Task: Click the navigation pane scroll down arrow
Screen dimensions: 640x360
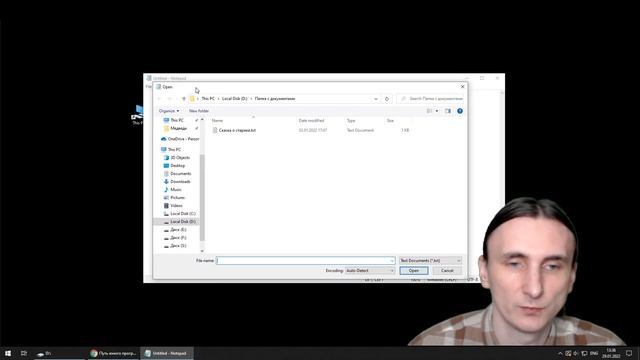Action: (x=202, y=251)
